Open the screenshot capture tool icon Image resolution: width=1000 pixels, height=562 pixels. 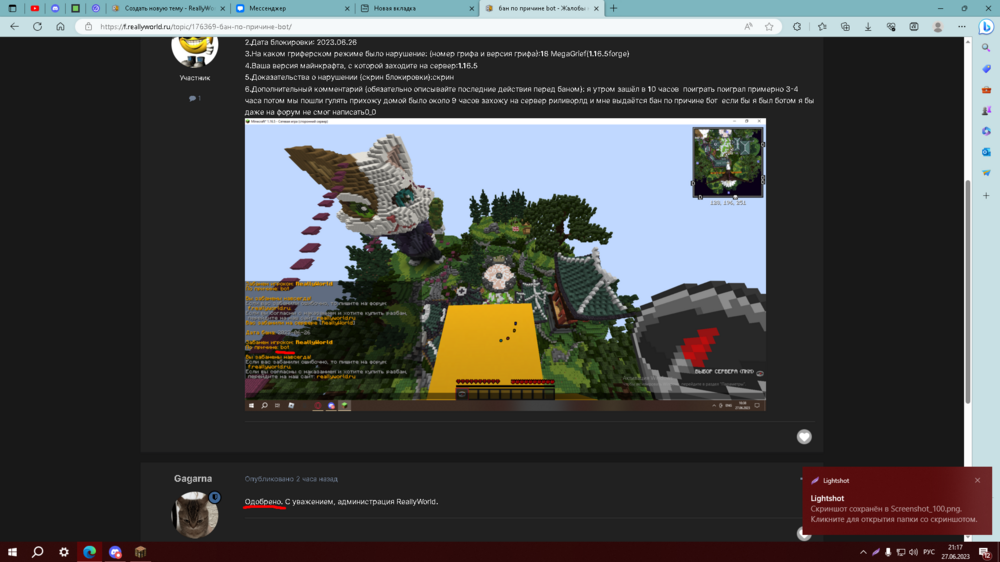[x=914, y=27]
